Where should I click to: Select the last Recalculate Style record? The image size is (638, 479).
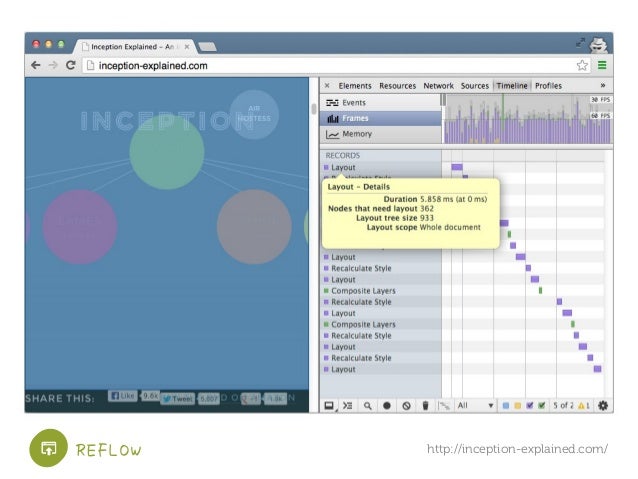pyautogui.click(x=381, y=358)
